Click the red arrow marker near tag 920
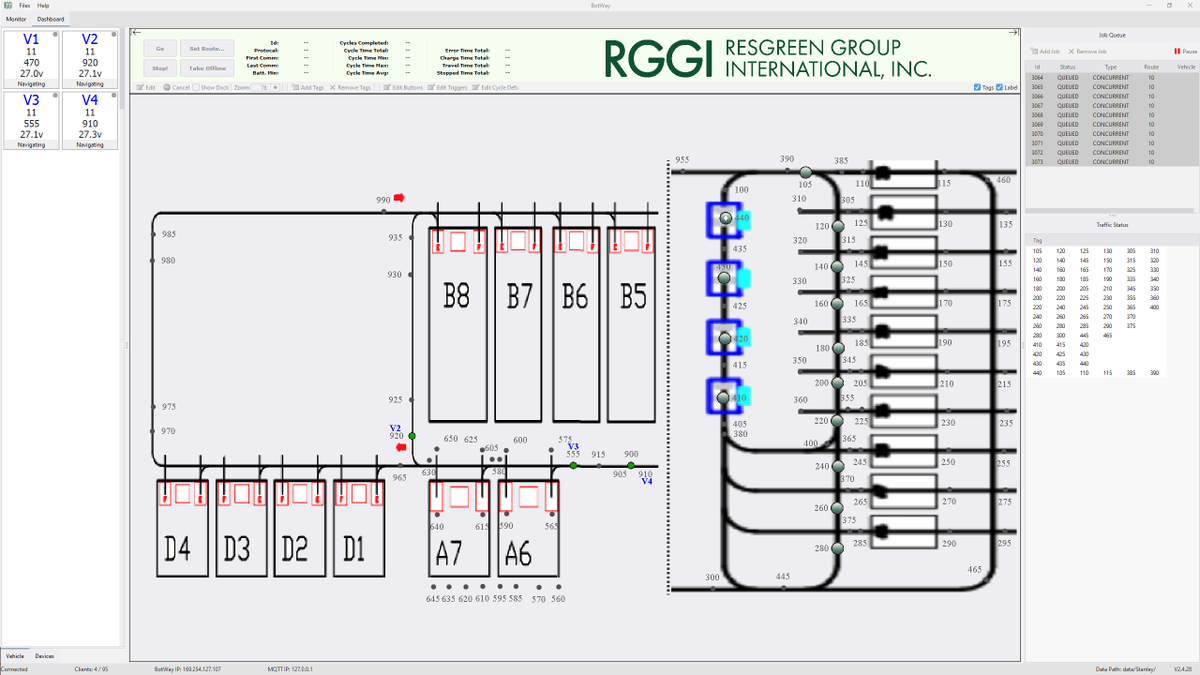Screen dimensions: 1200x675 (402, 448)
